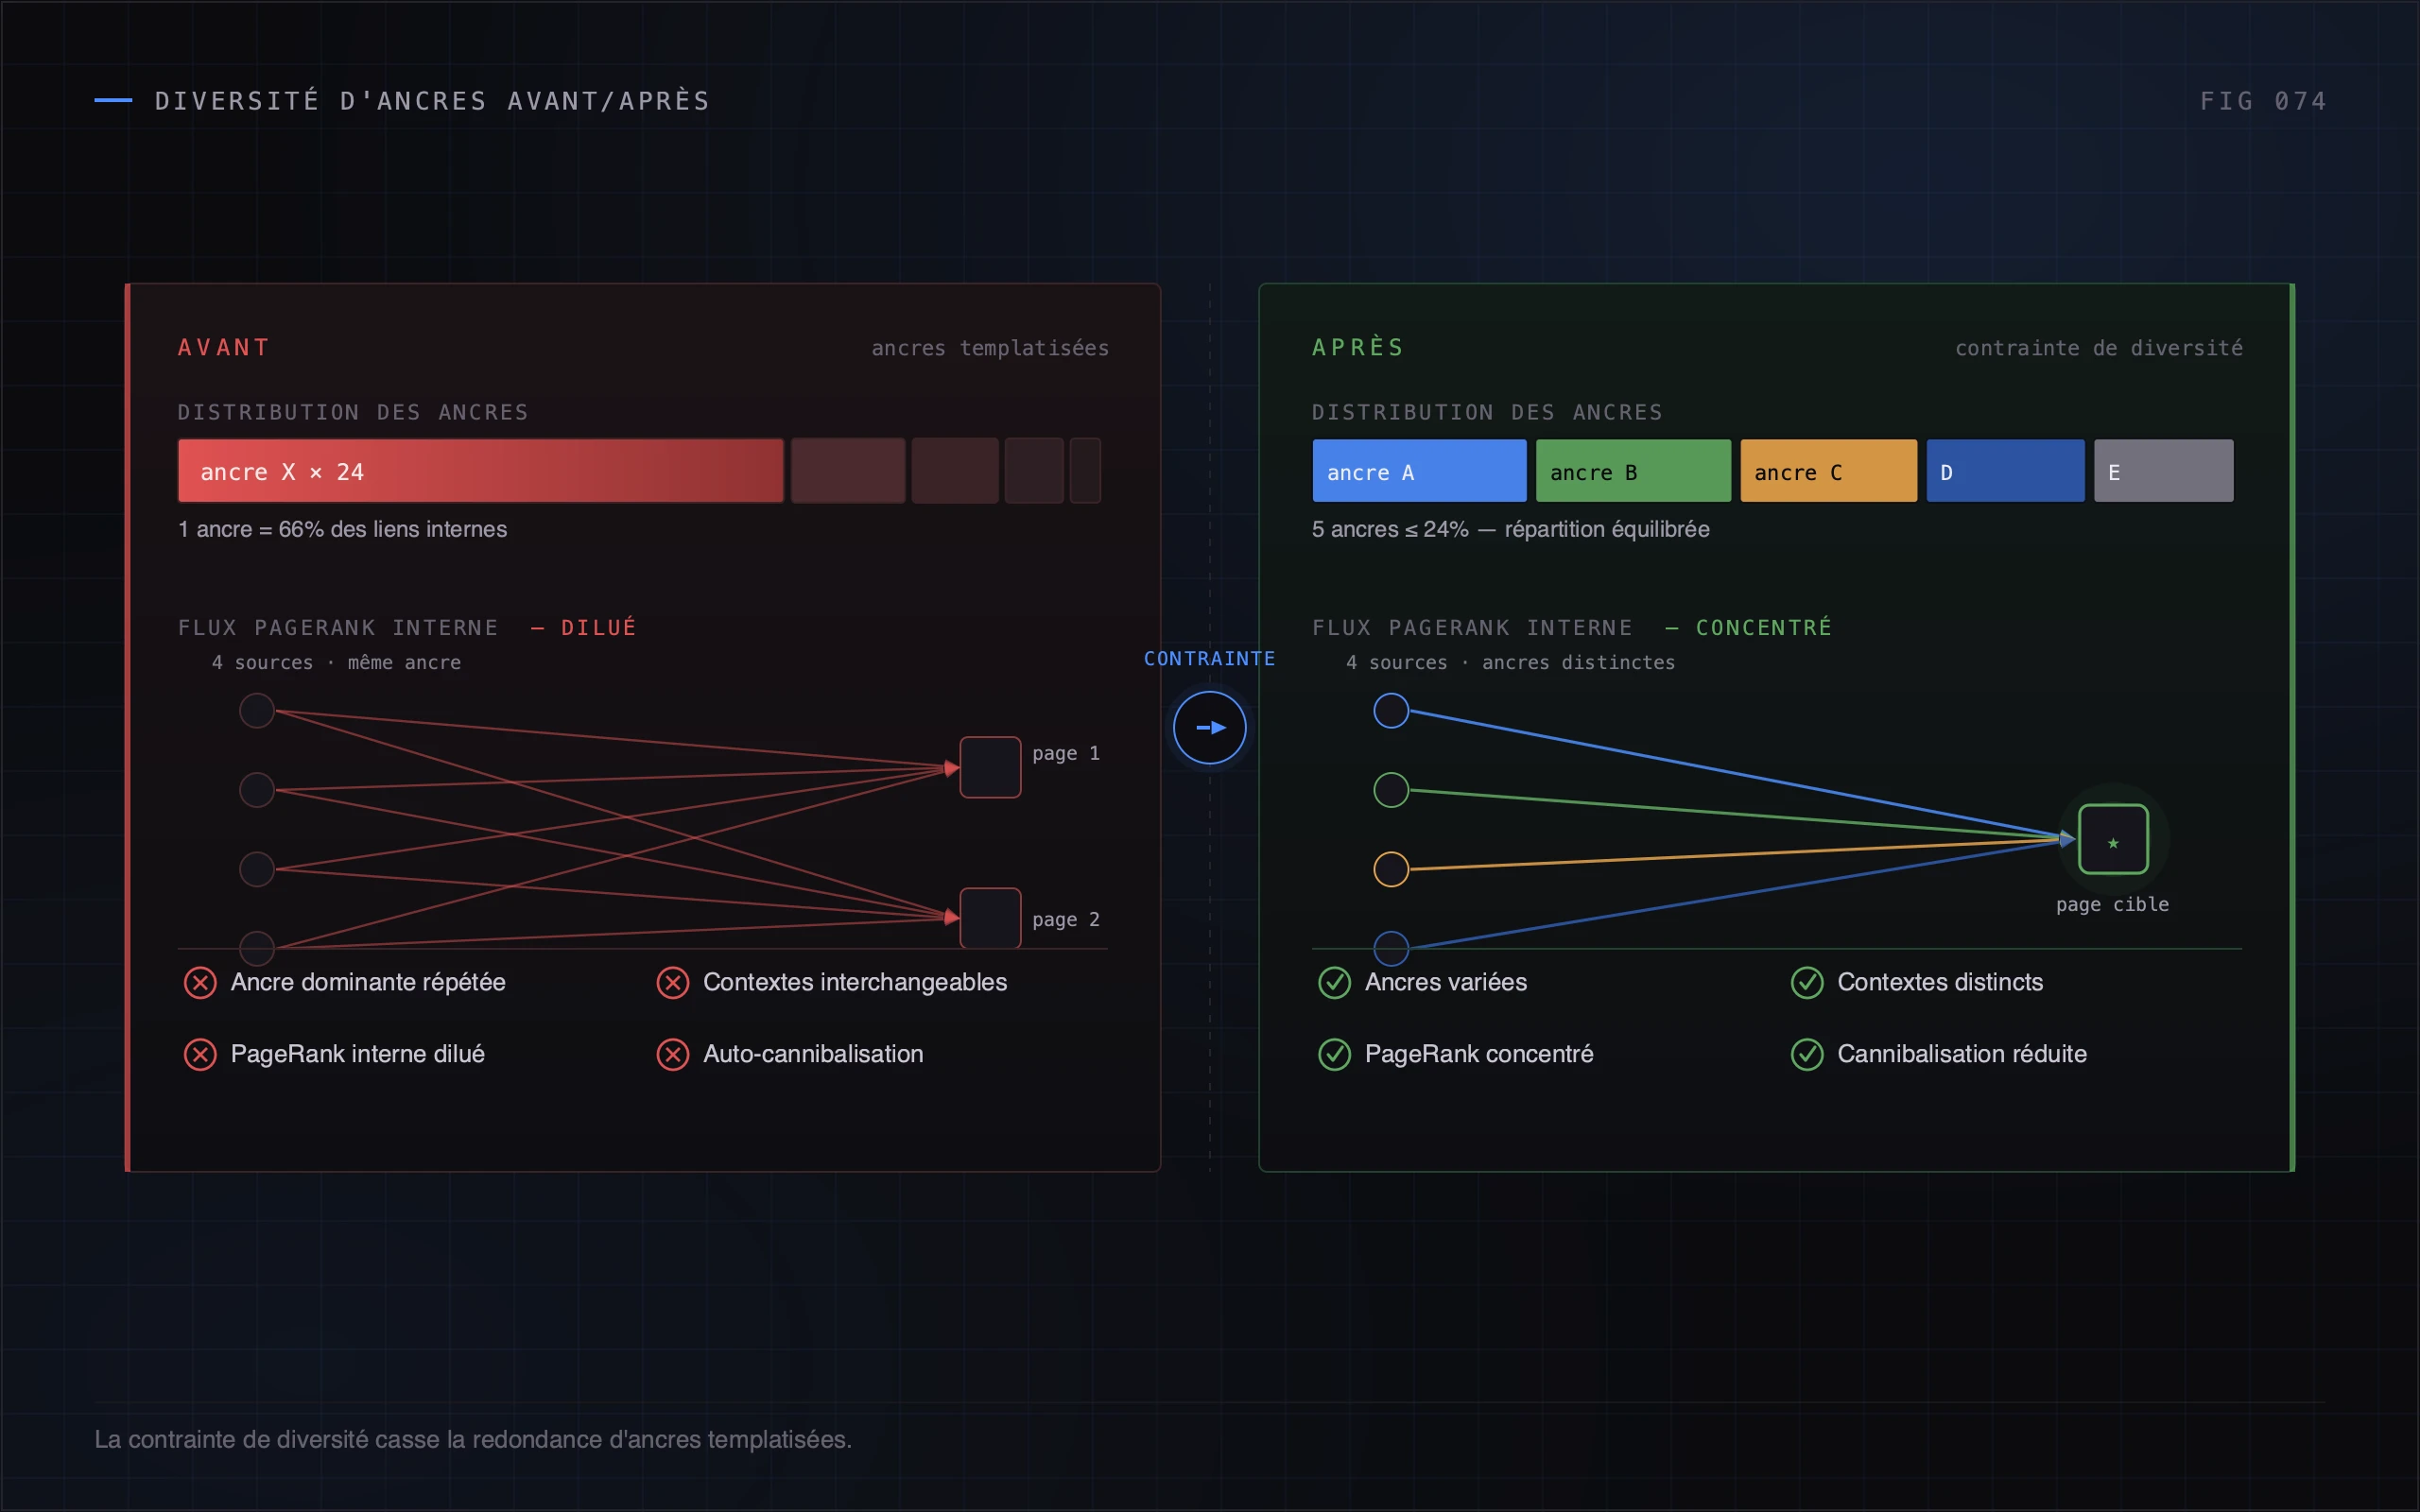This screenshot has height=1512, width=2420.
Task: Select the gray 'E' segment
Action: point(2163,470)
